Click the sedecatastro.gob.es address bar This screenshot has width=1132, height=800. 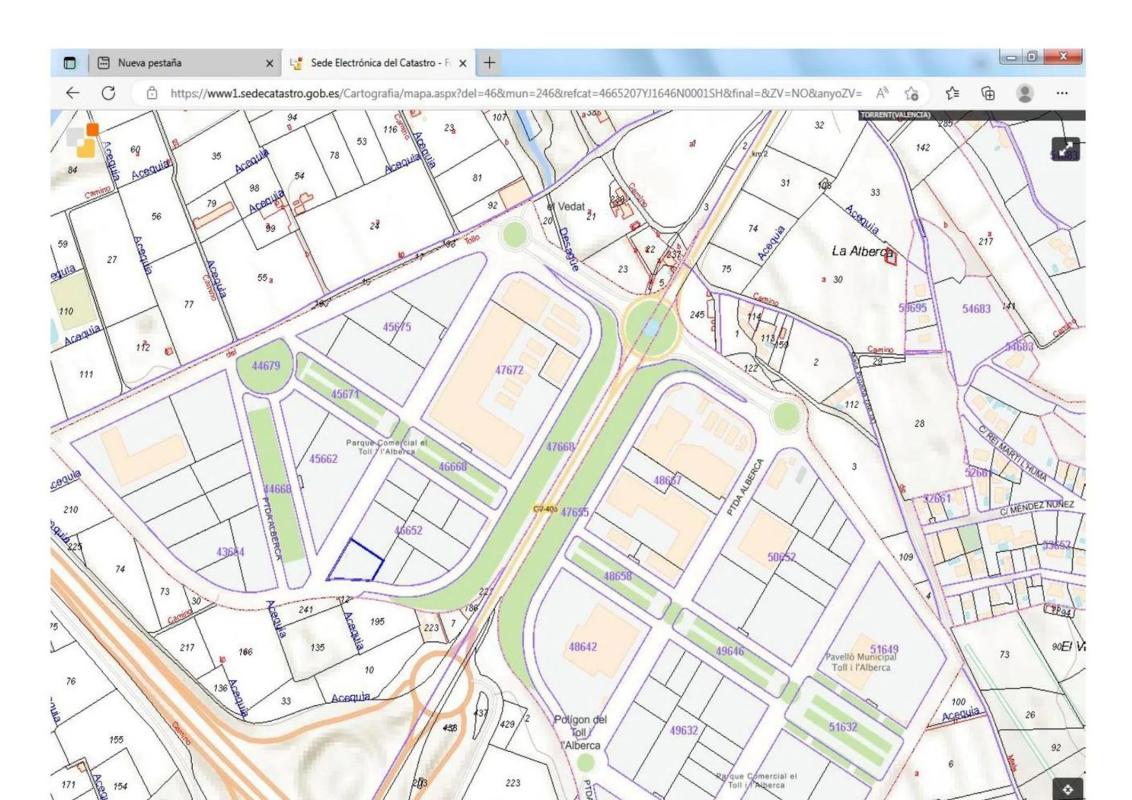(500, 93)
